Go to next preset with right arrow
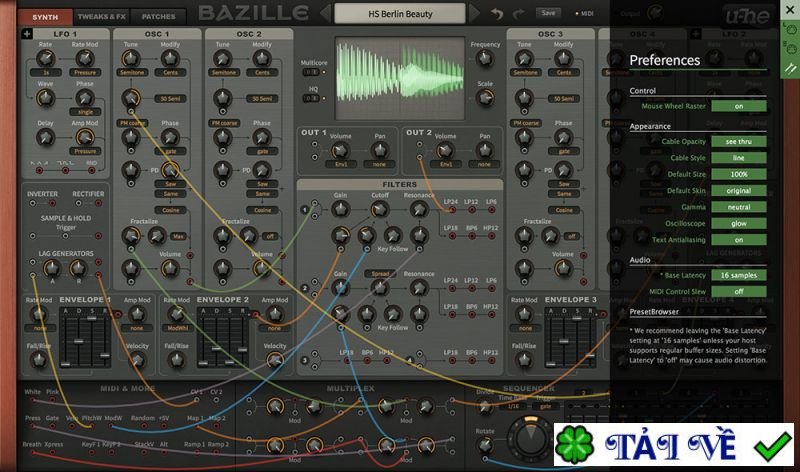800x472 pixels. 474,14
